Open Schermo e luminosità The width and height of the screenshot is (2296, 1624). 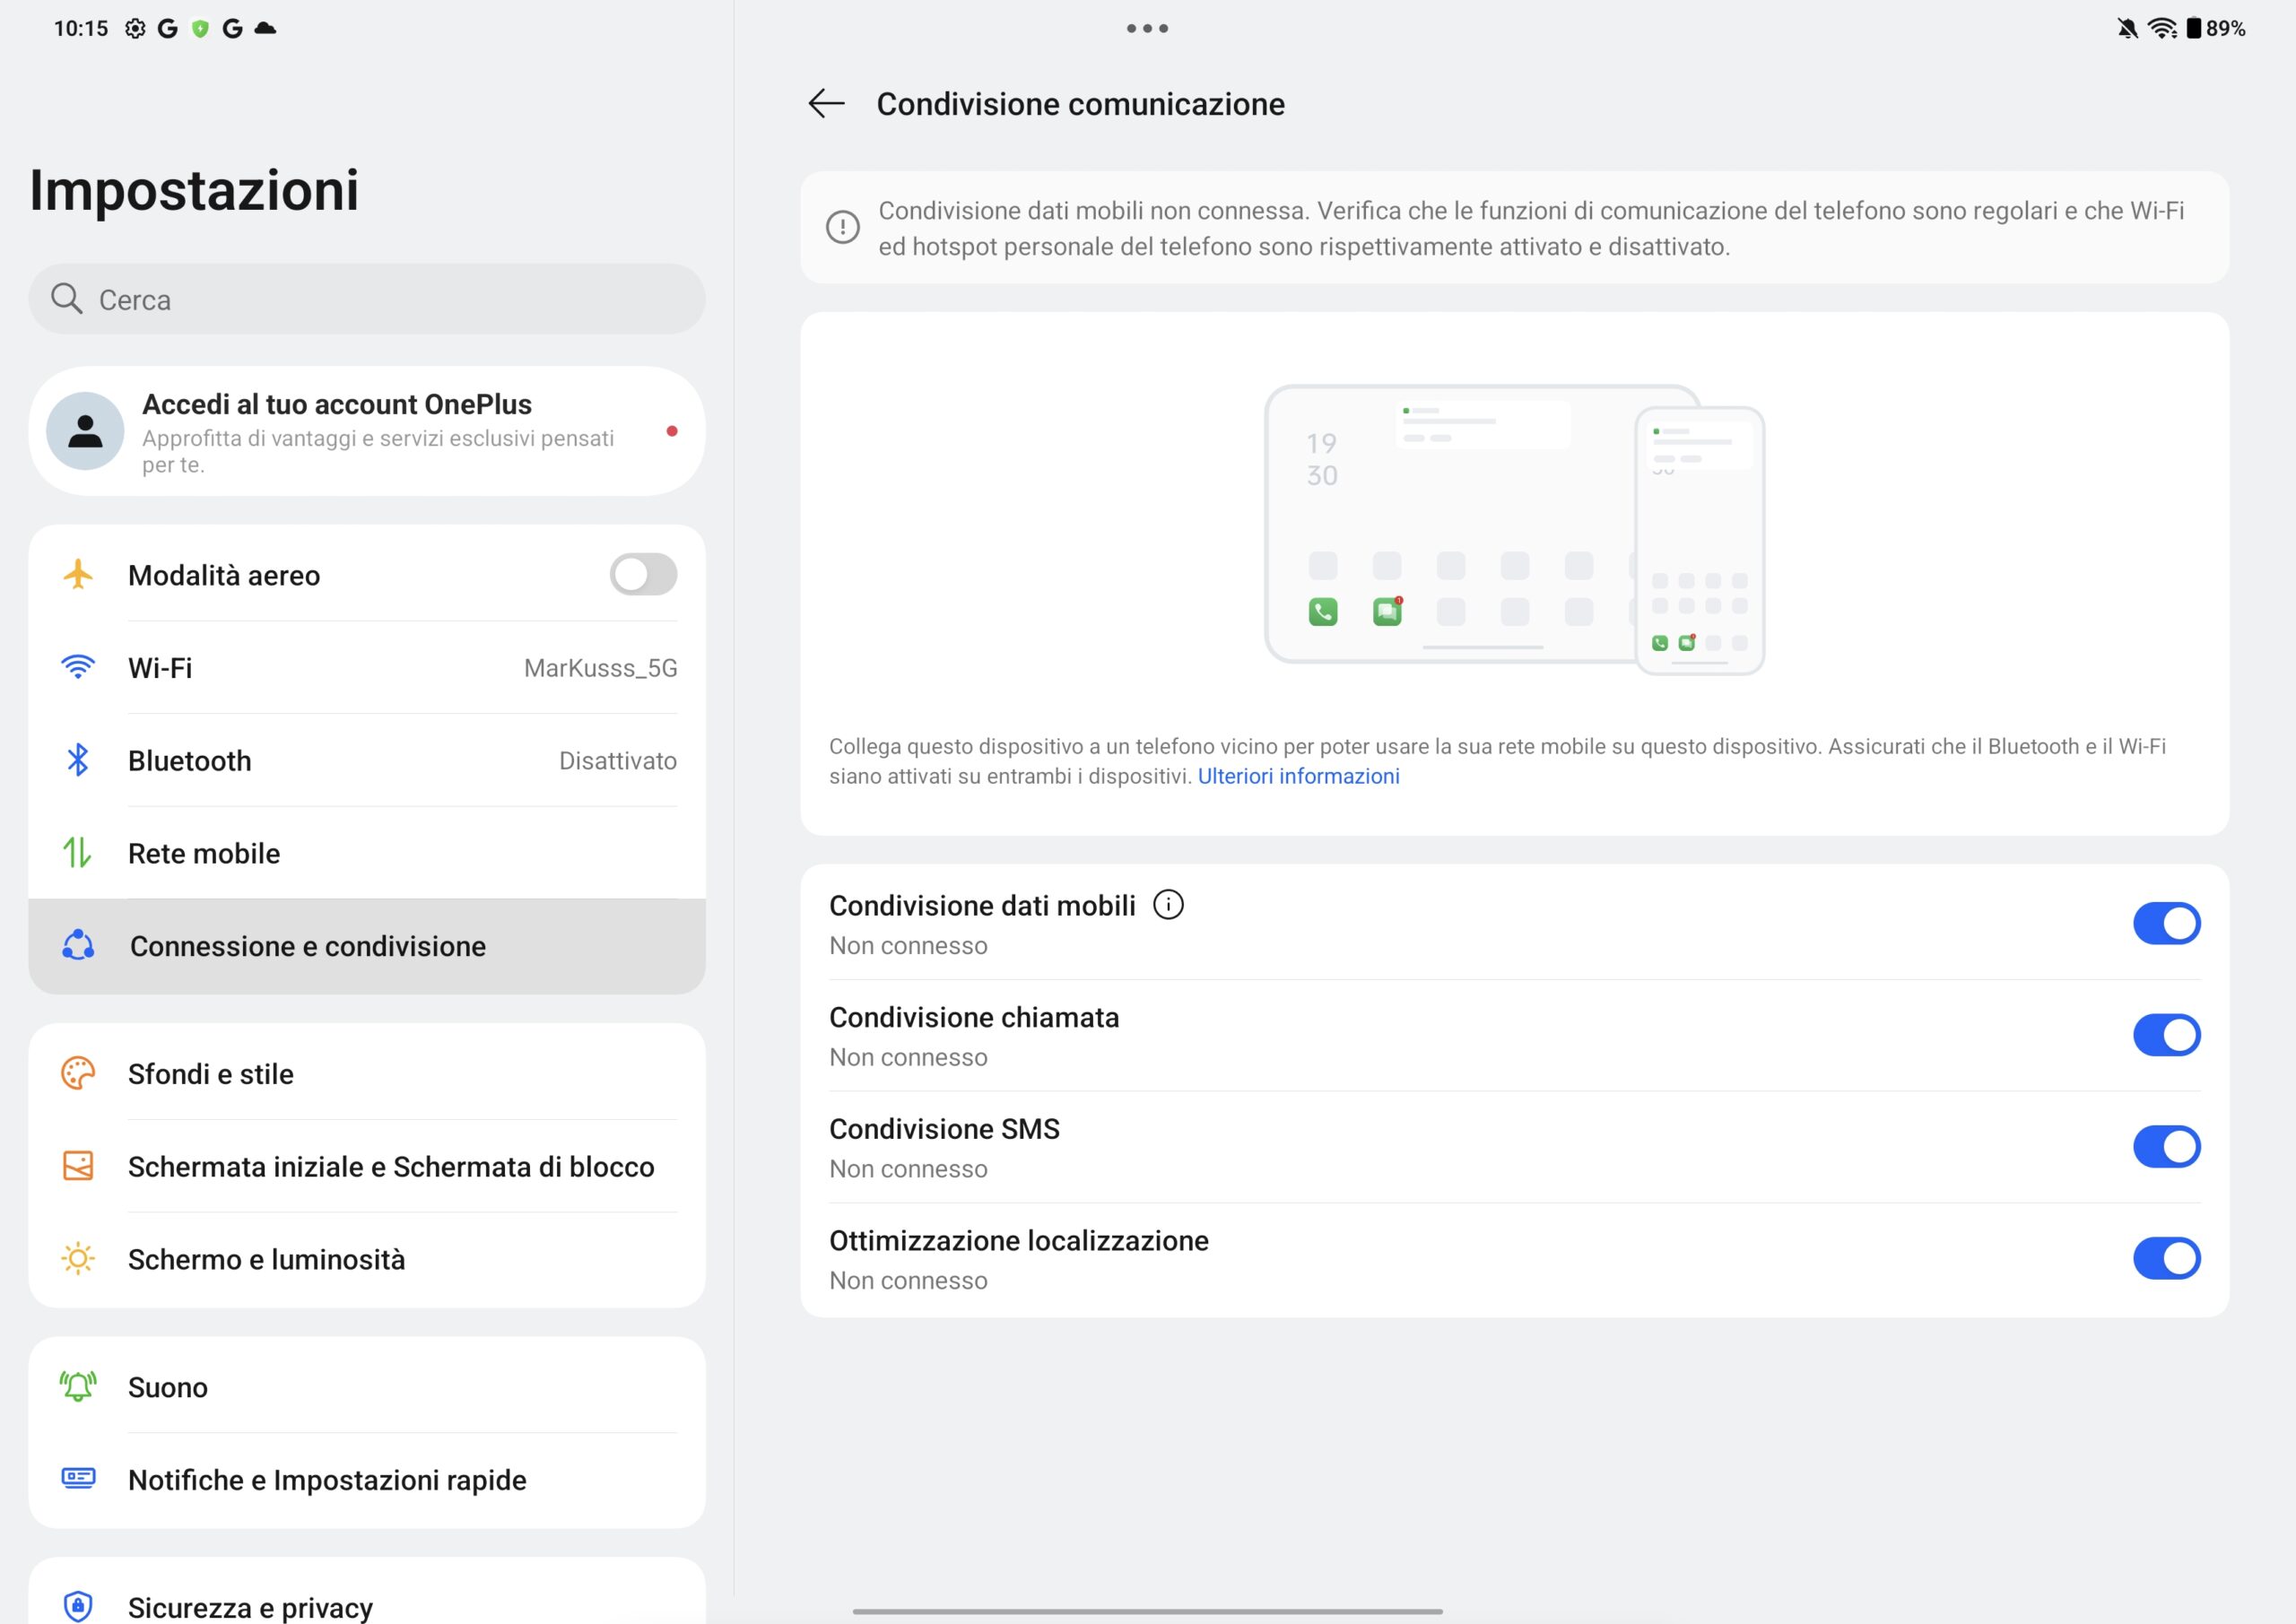pos(367,1259)
